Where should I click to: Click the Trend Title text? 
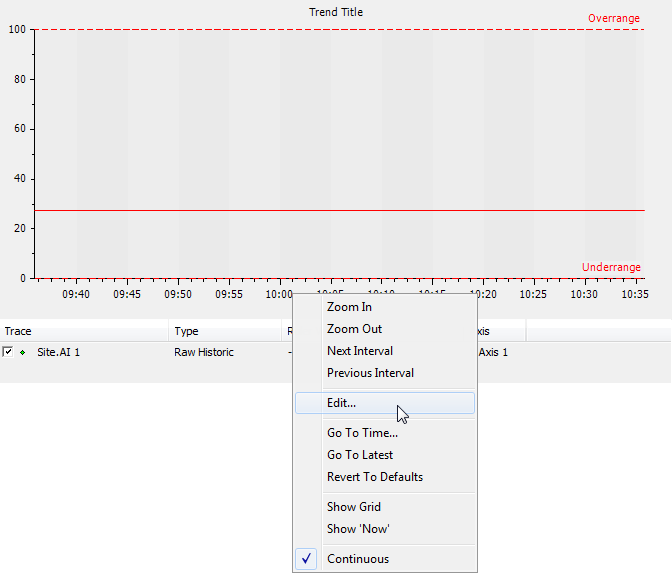(336, 13)
